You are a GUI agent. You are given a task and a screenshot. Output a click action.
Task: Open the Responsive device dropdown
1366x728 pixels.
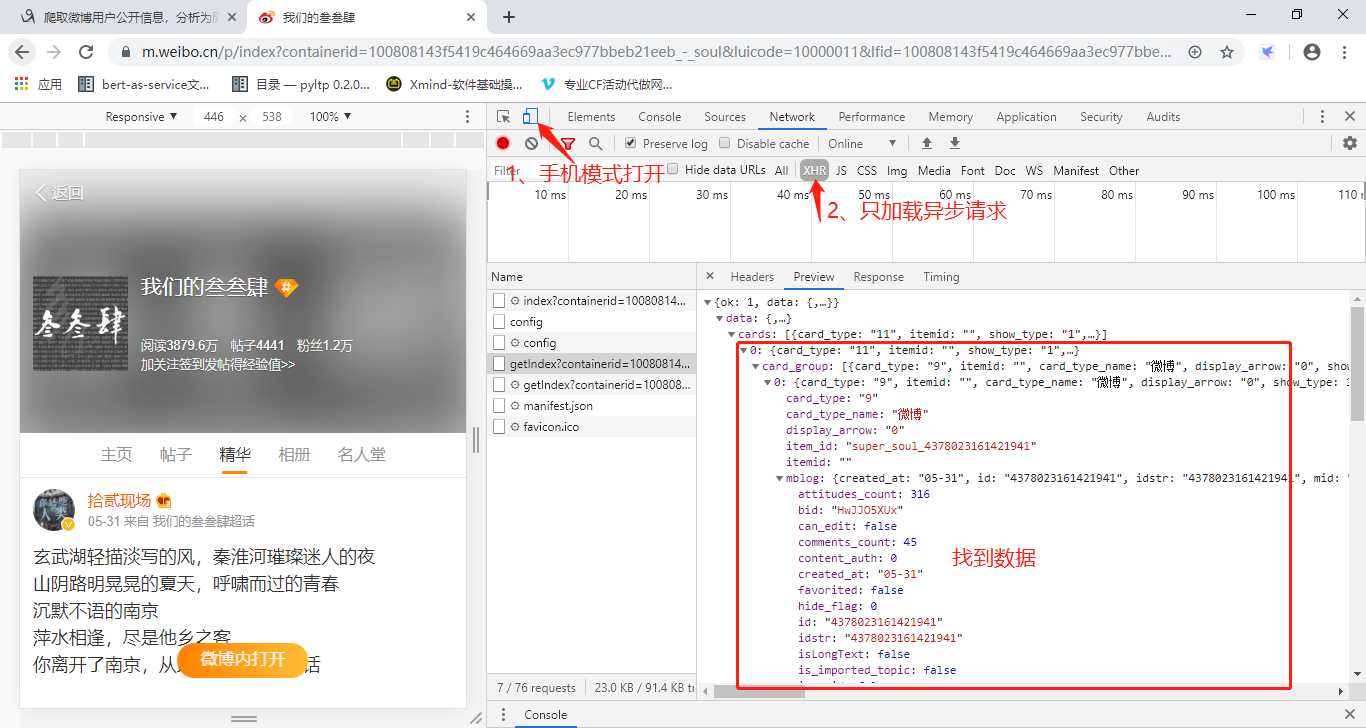point(141,117)
